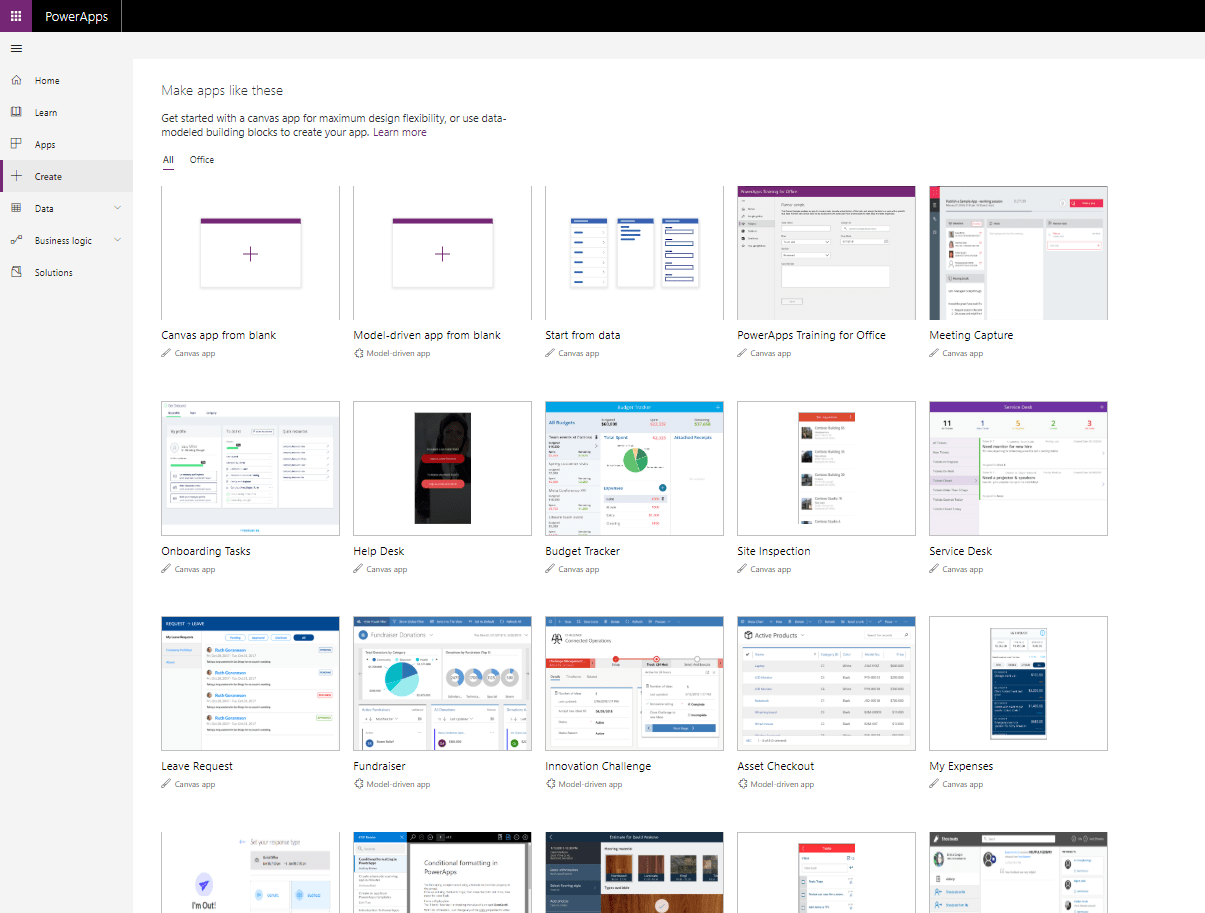Select the Help Desk thumbnail
Screen dimensions: 1205x913
(x=442, y=469)
